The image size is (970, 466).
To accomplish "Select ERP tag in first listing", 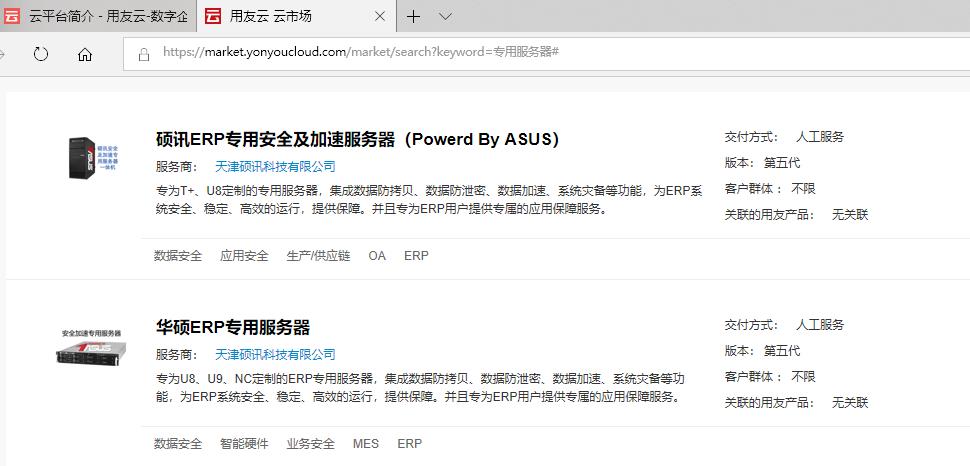I will click(x=416, y=256).
